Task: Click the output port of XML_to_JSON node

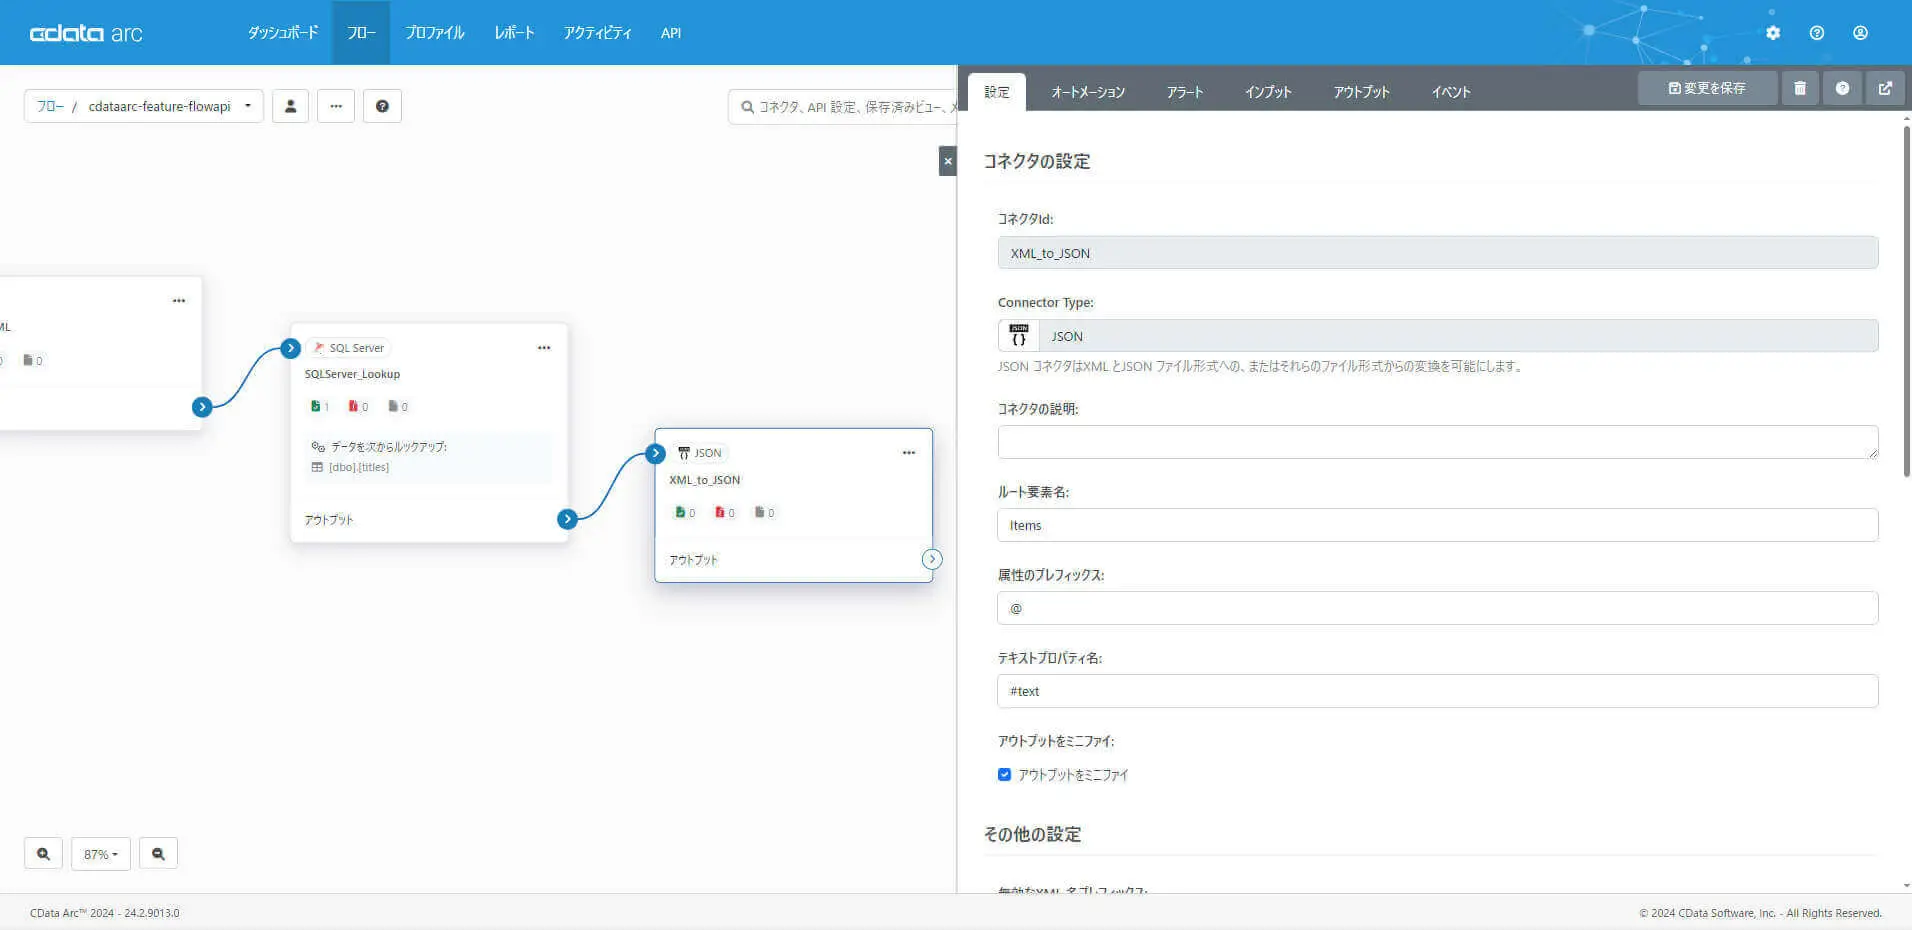Action: point(932,559)
